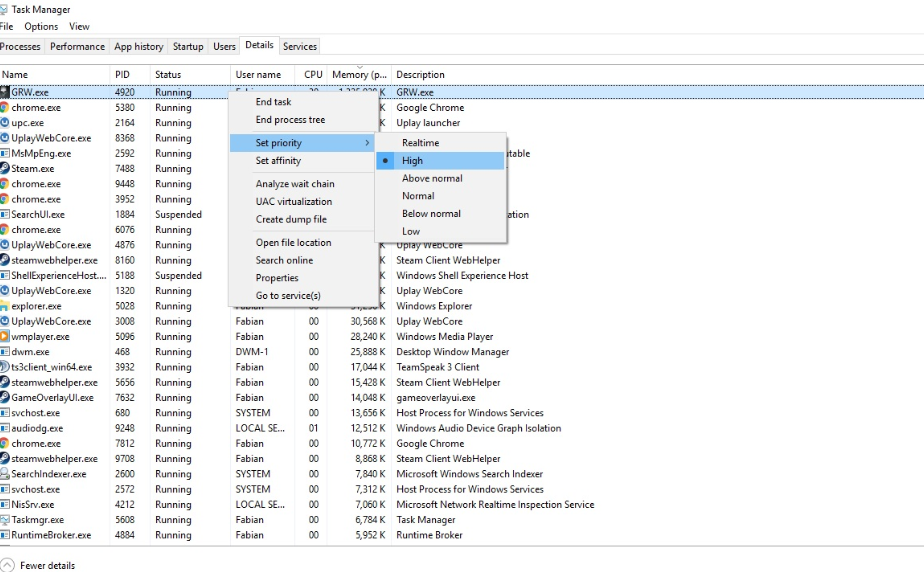The width and height of the screenshot is (924, 572).
Task: Click the Steam.exe process icon
Action: pos(5,169)
